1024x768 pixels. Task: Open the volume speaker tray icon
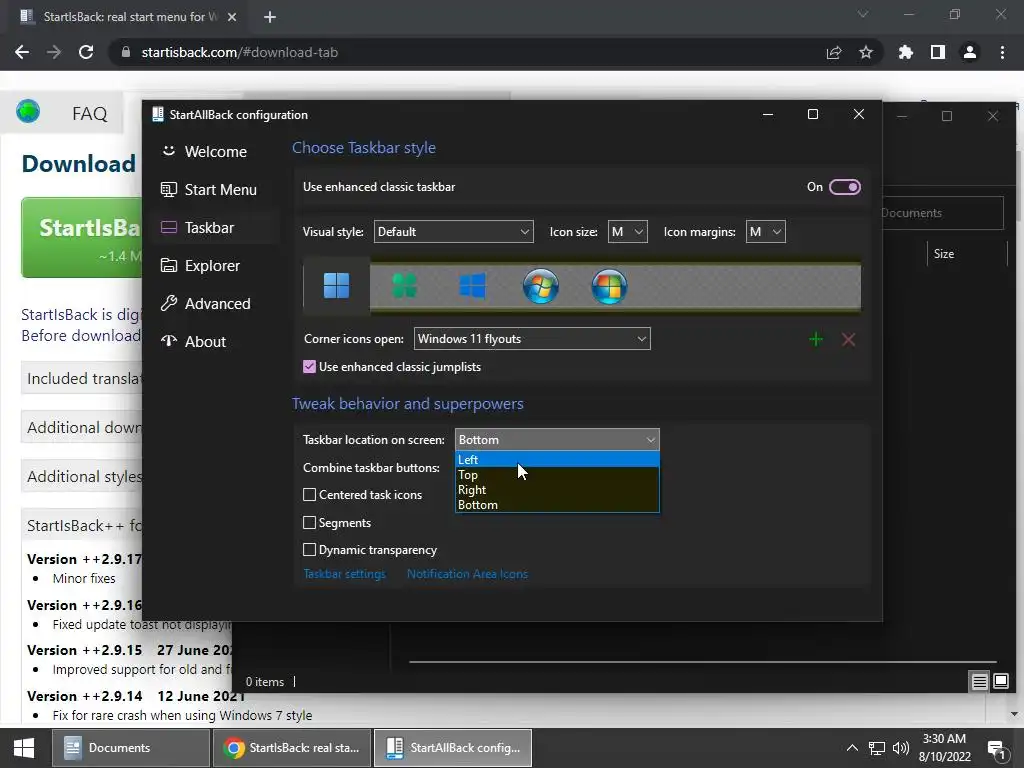click(x=901, y=748)
